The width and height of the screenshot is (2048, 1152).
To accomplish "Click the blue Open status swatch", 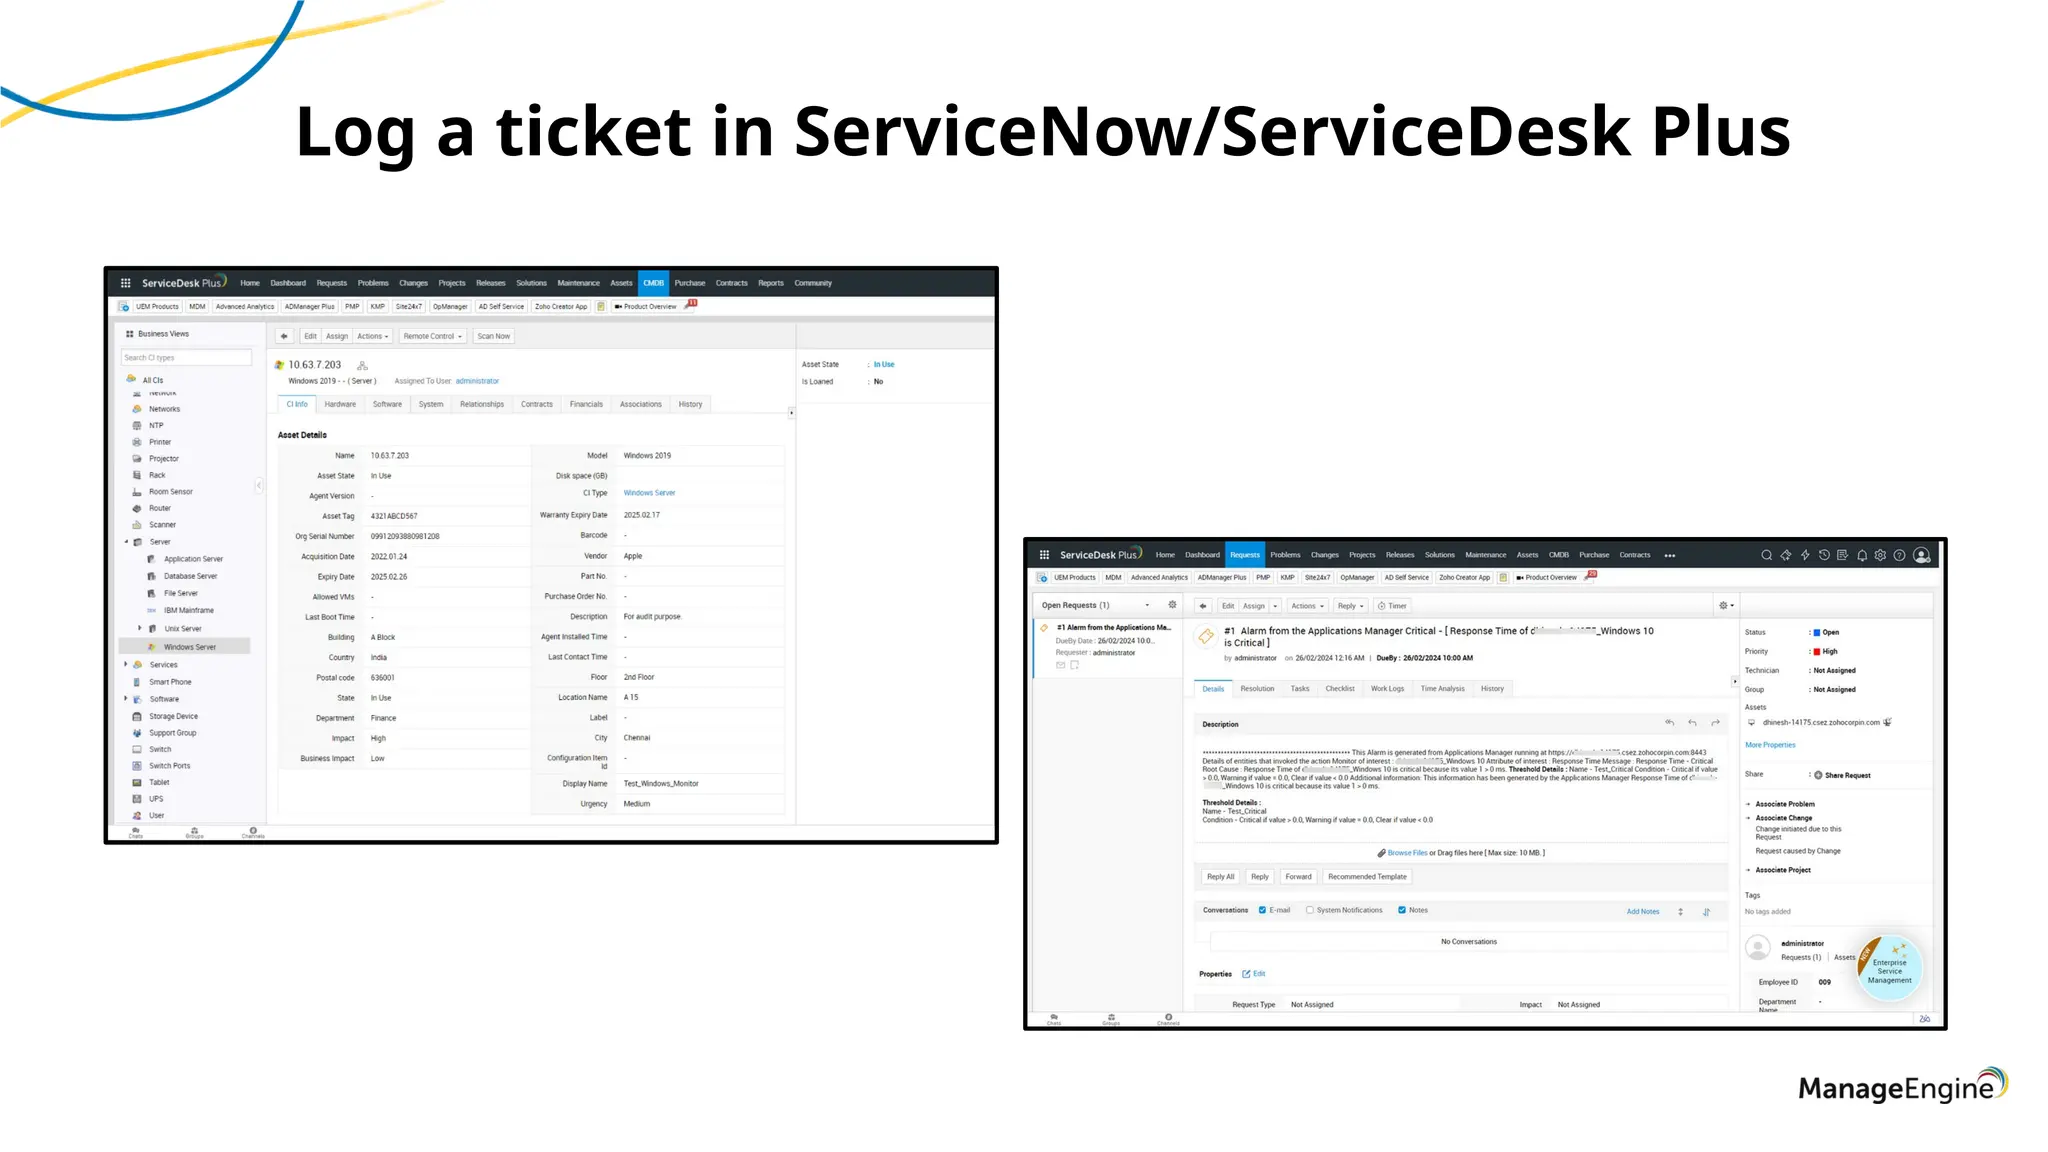I will pyautogui.click(x=1817, y=632).
